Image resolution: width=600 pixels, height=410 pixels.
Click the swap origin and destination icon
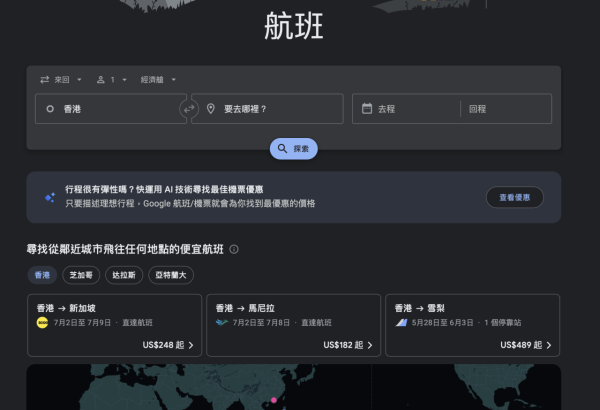click(189, 109)
